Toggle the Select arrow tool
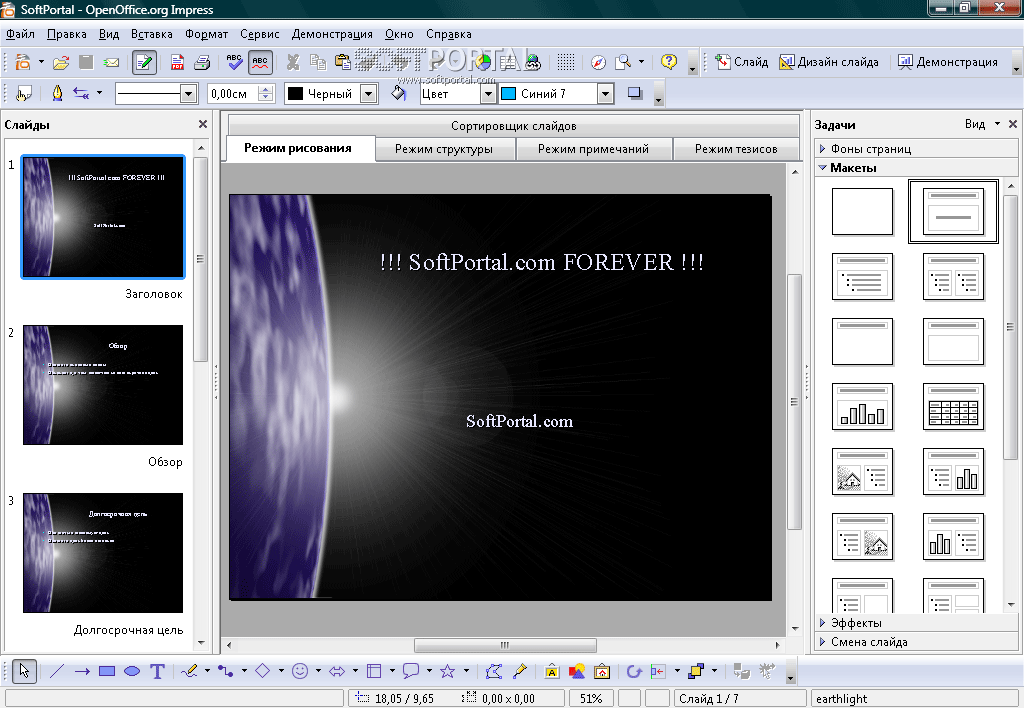 coord(24,671)
